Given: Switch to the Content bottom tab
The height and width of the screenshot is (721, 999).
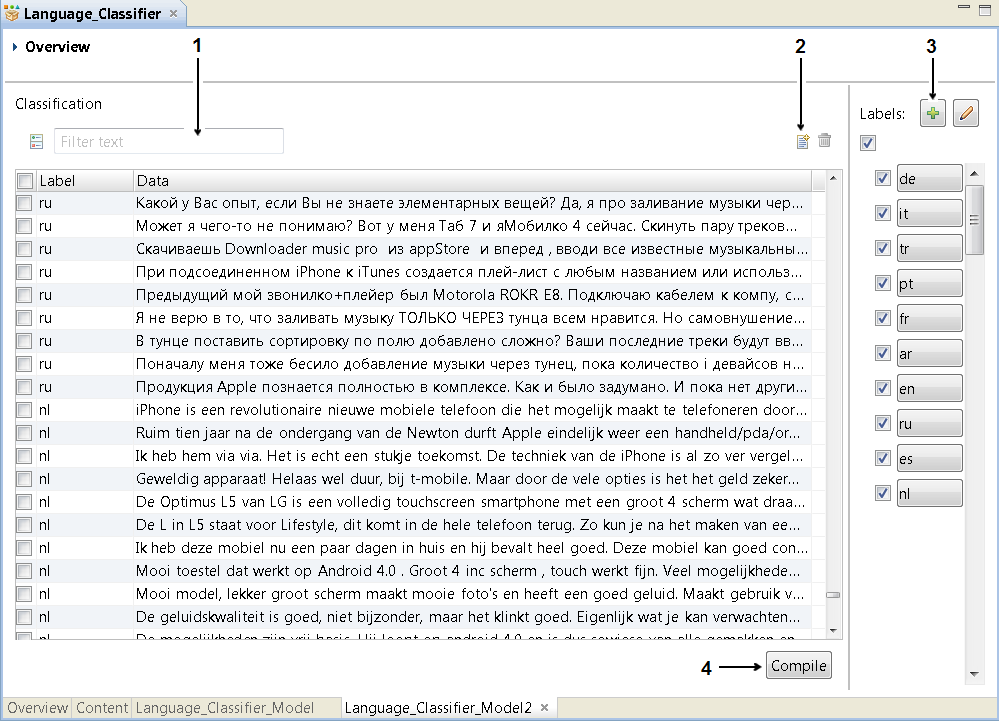Looking at the screenshot, I should 102,708.
